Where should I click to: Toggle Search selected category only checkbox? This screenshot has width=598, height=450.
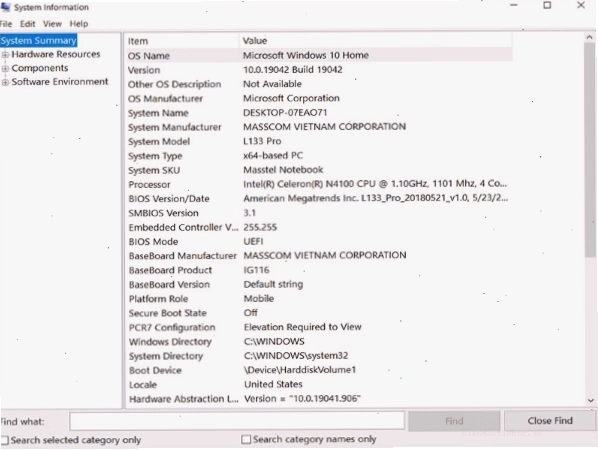(x=5, y=440)
